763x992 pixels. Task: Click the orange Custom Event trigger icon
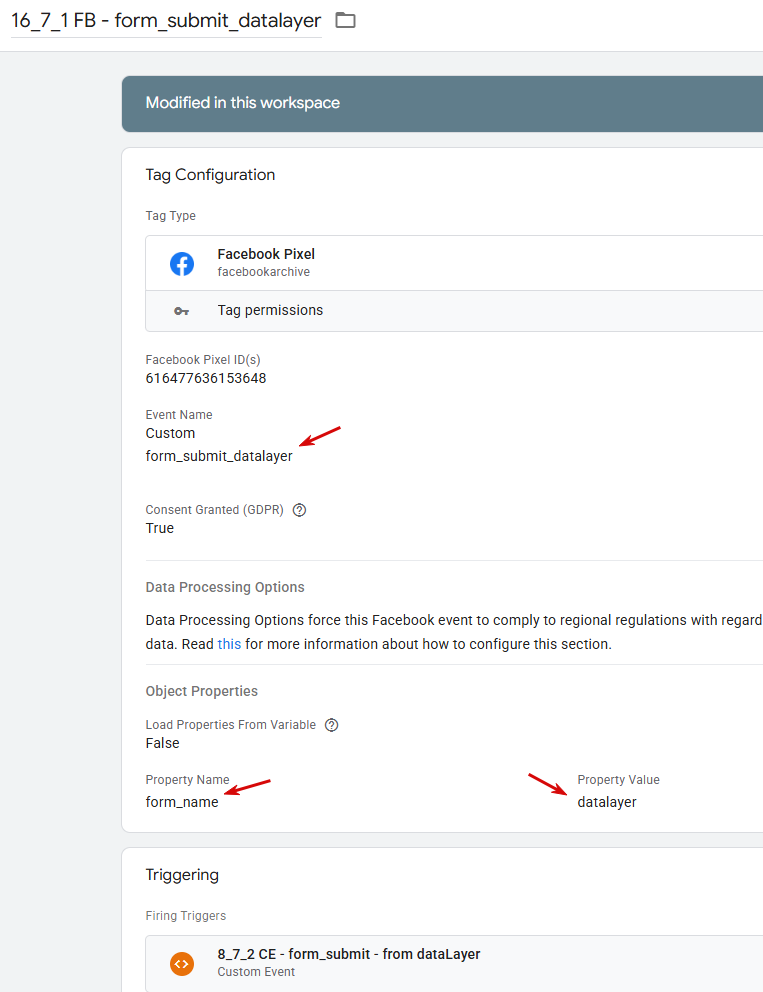pyautogui.click(x=182, y=963)
